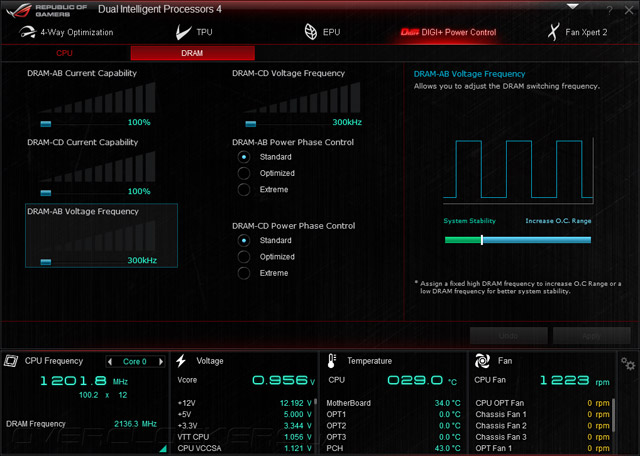The image size is (640, 456).
Task: Click the Chassis Fan 1 row
Action: pos(542,414)
